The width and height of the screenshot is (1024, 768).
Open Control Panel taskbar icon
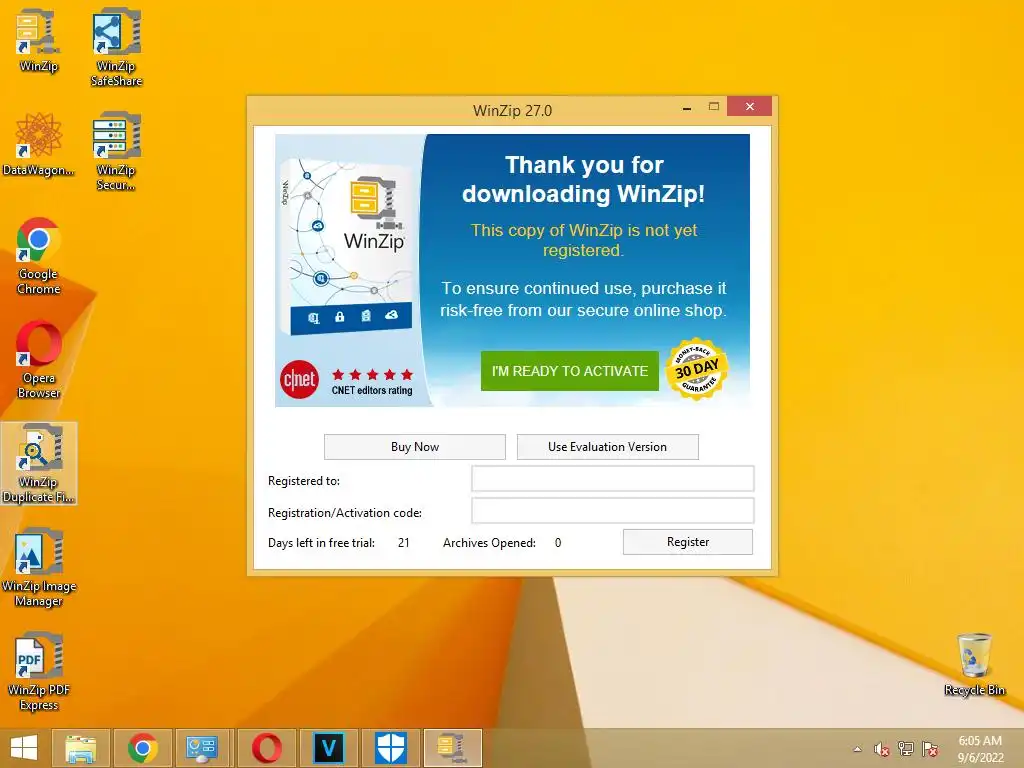(201, 748)
